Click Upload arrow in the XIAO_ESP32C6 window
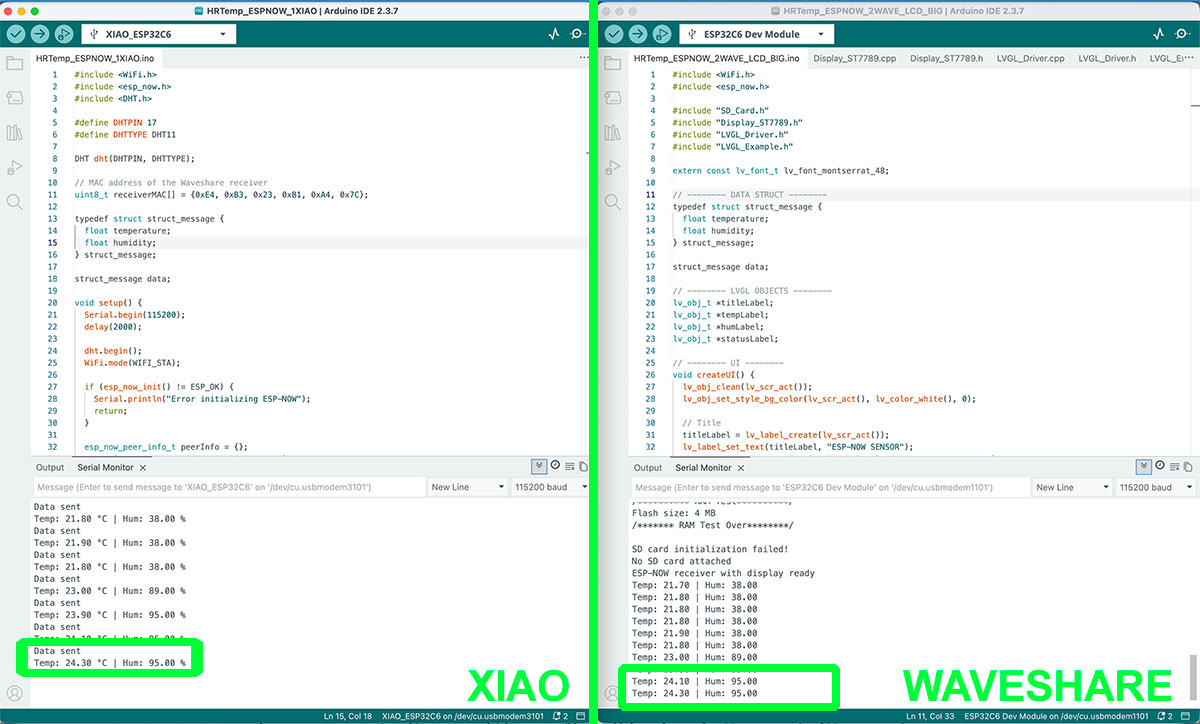This screenshot has width=1200, height=724. 40,34
